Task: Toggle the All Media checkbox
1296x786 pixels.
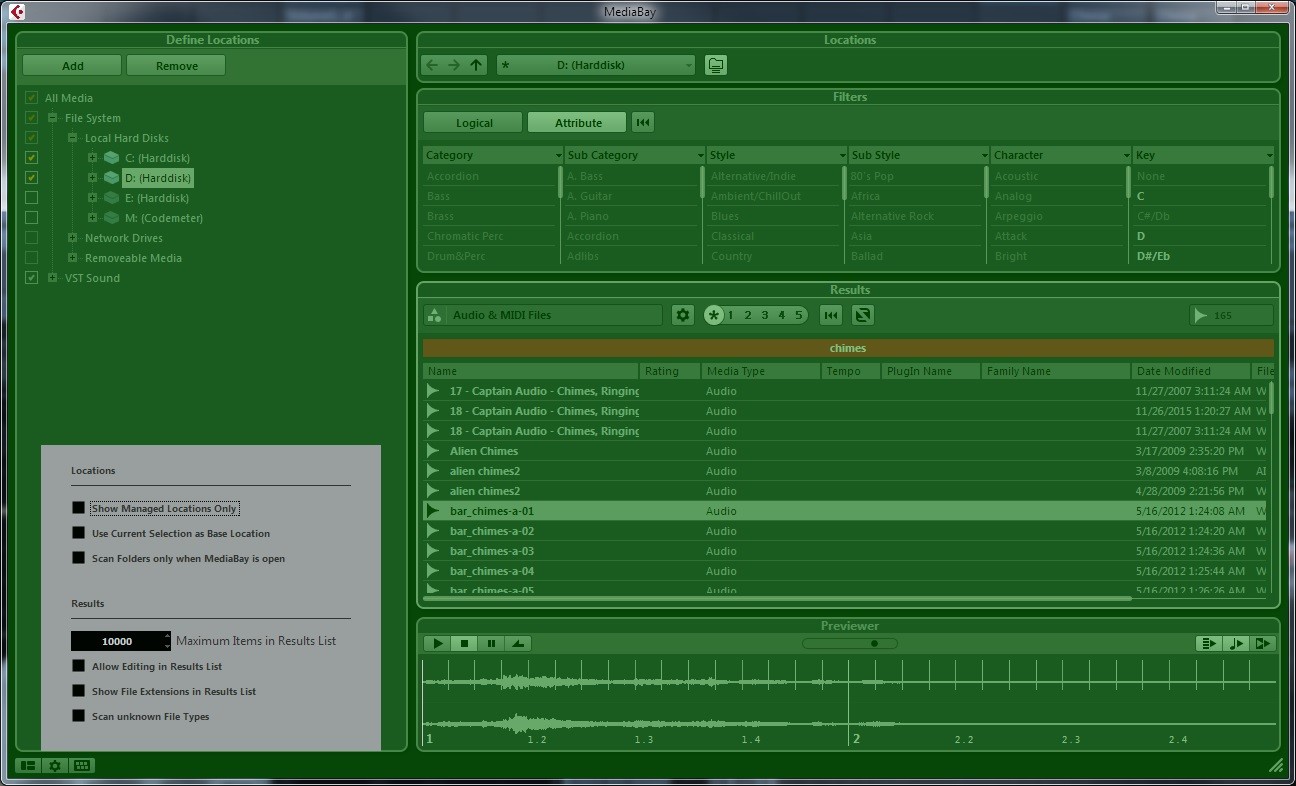Action: [x=32, y=98]
